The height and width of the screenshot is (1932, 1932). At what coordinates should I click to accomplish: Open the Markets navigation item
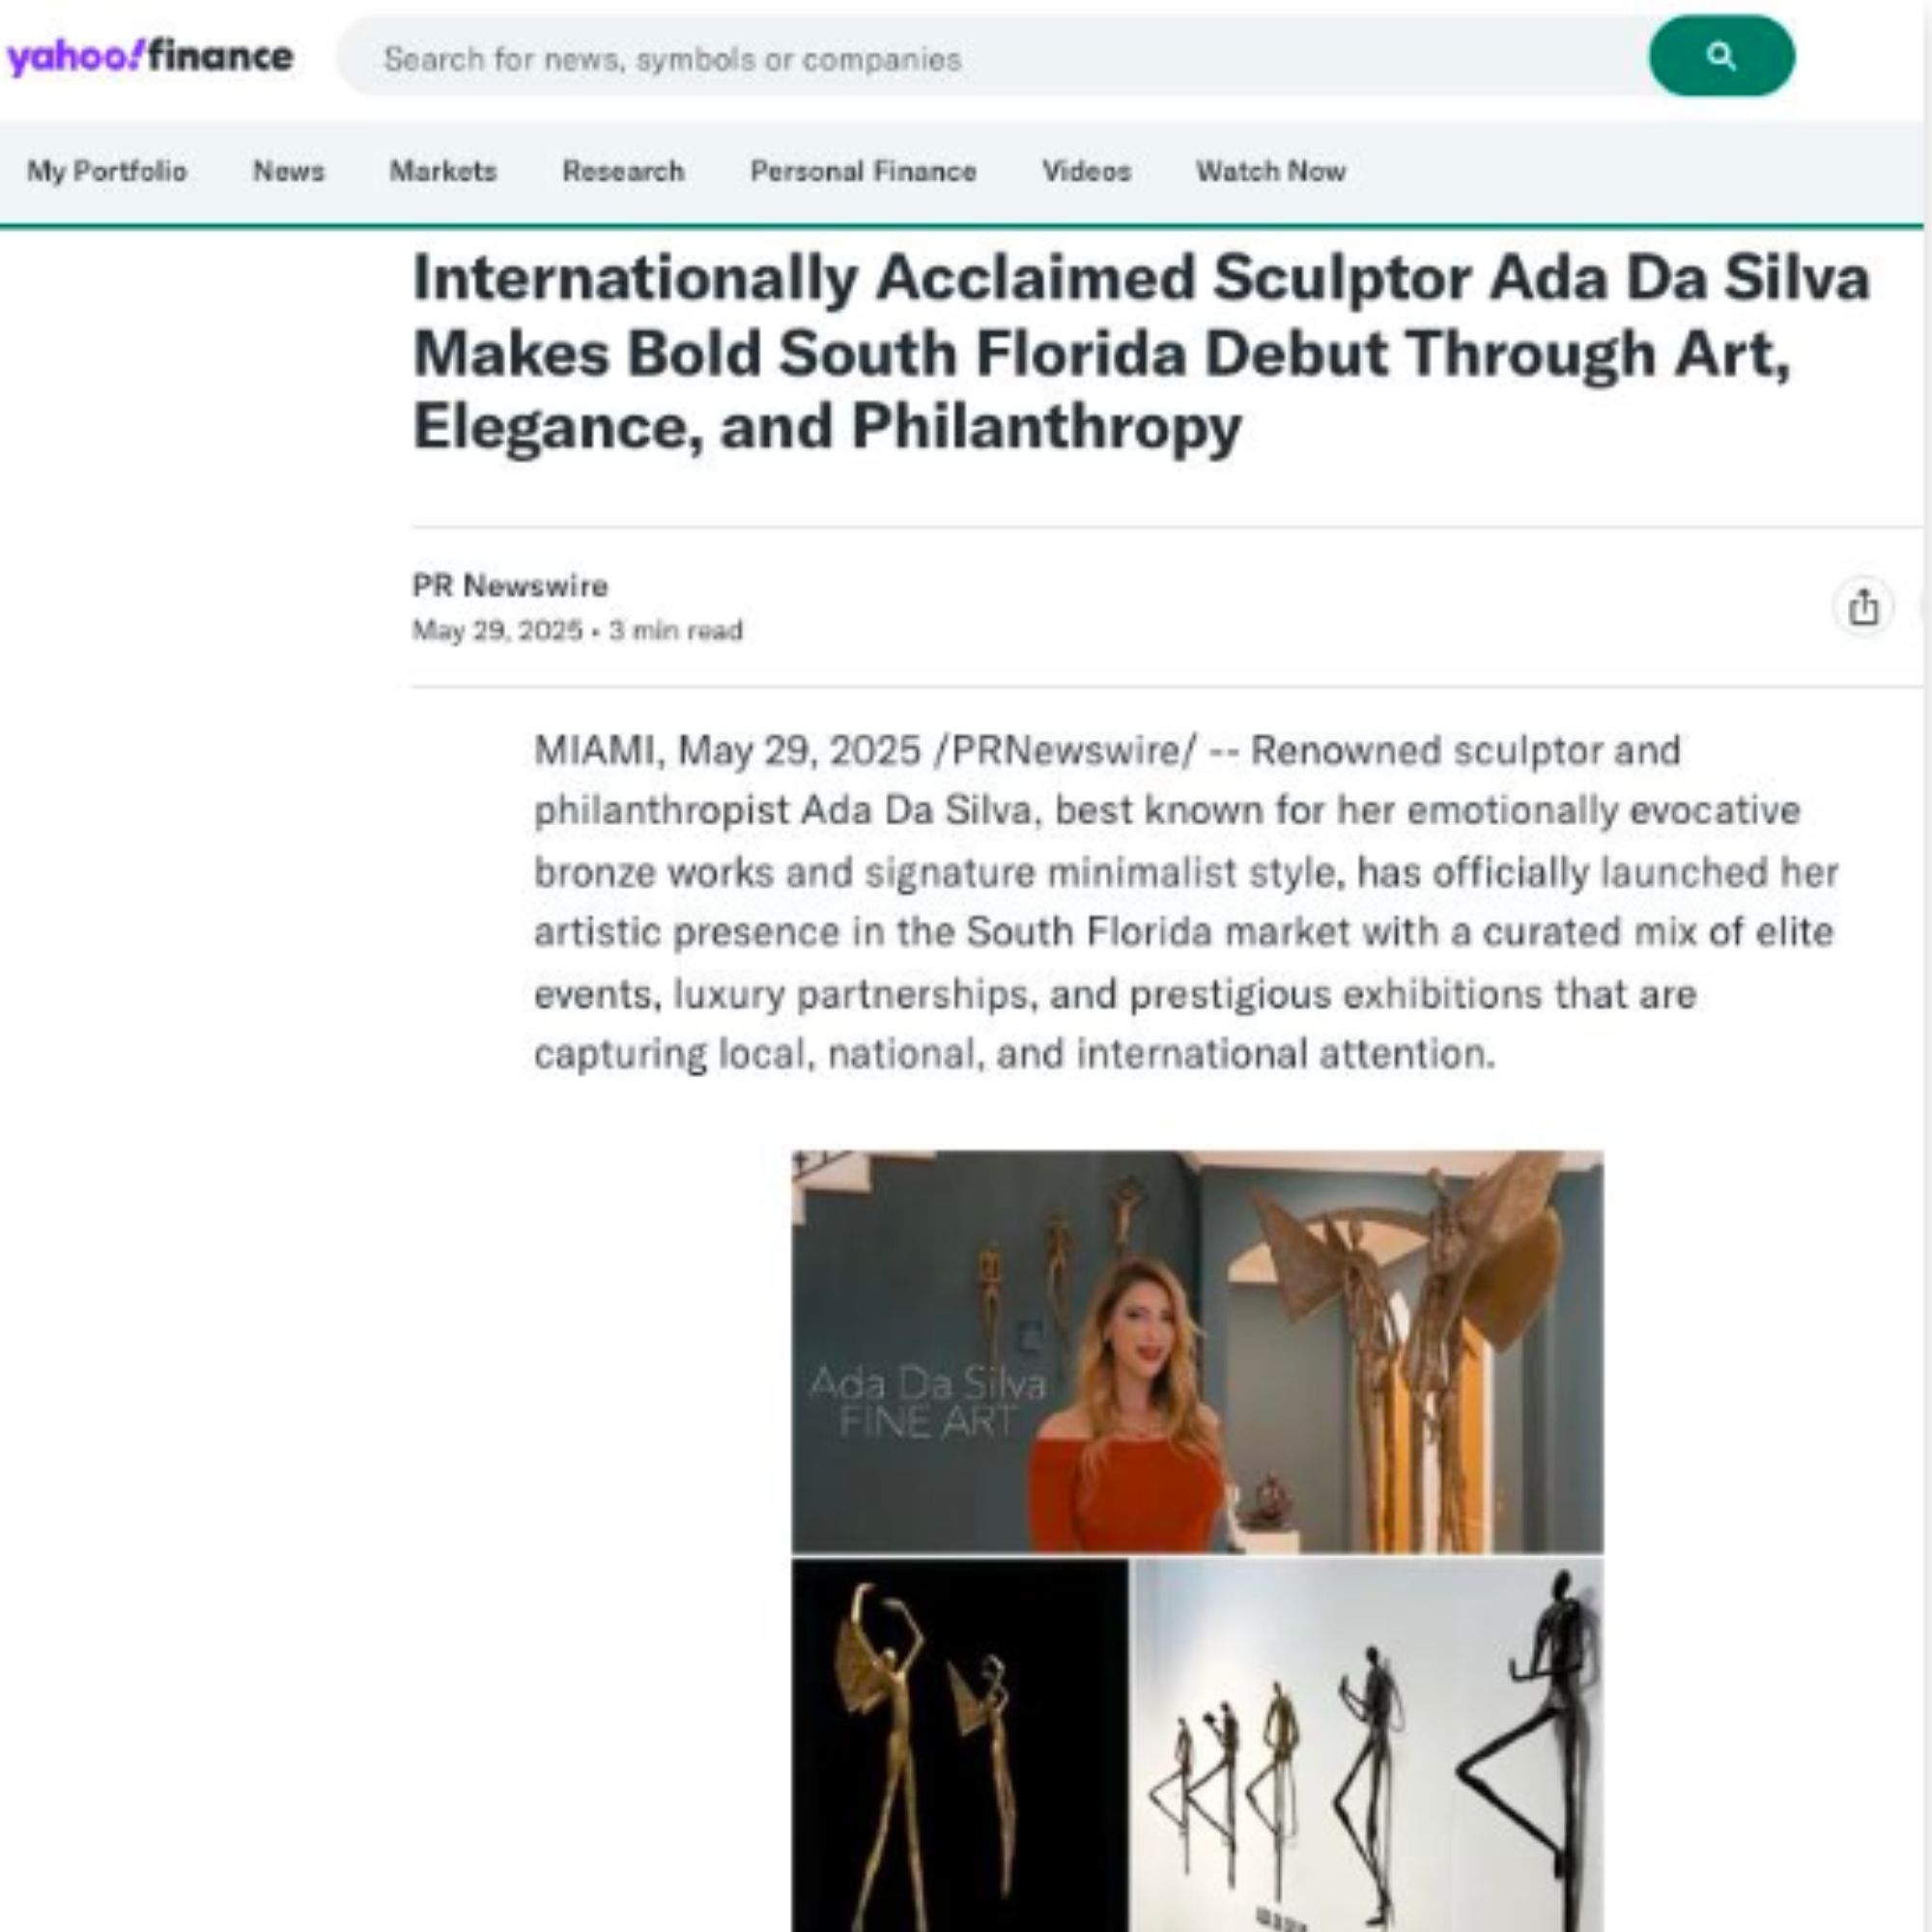(443, 171)
